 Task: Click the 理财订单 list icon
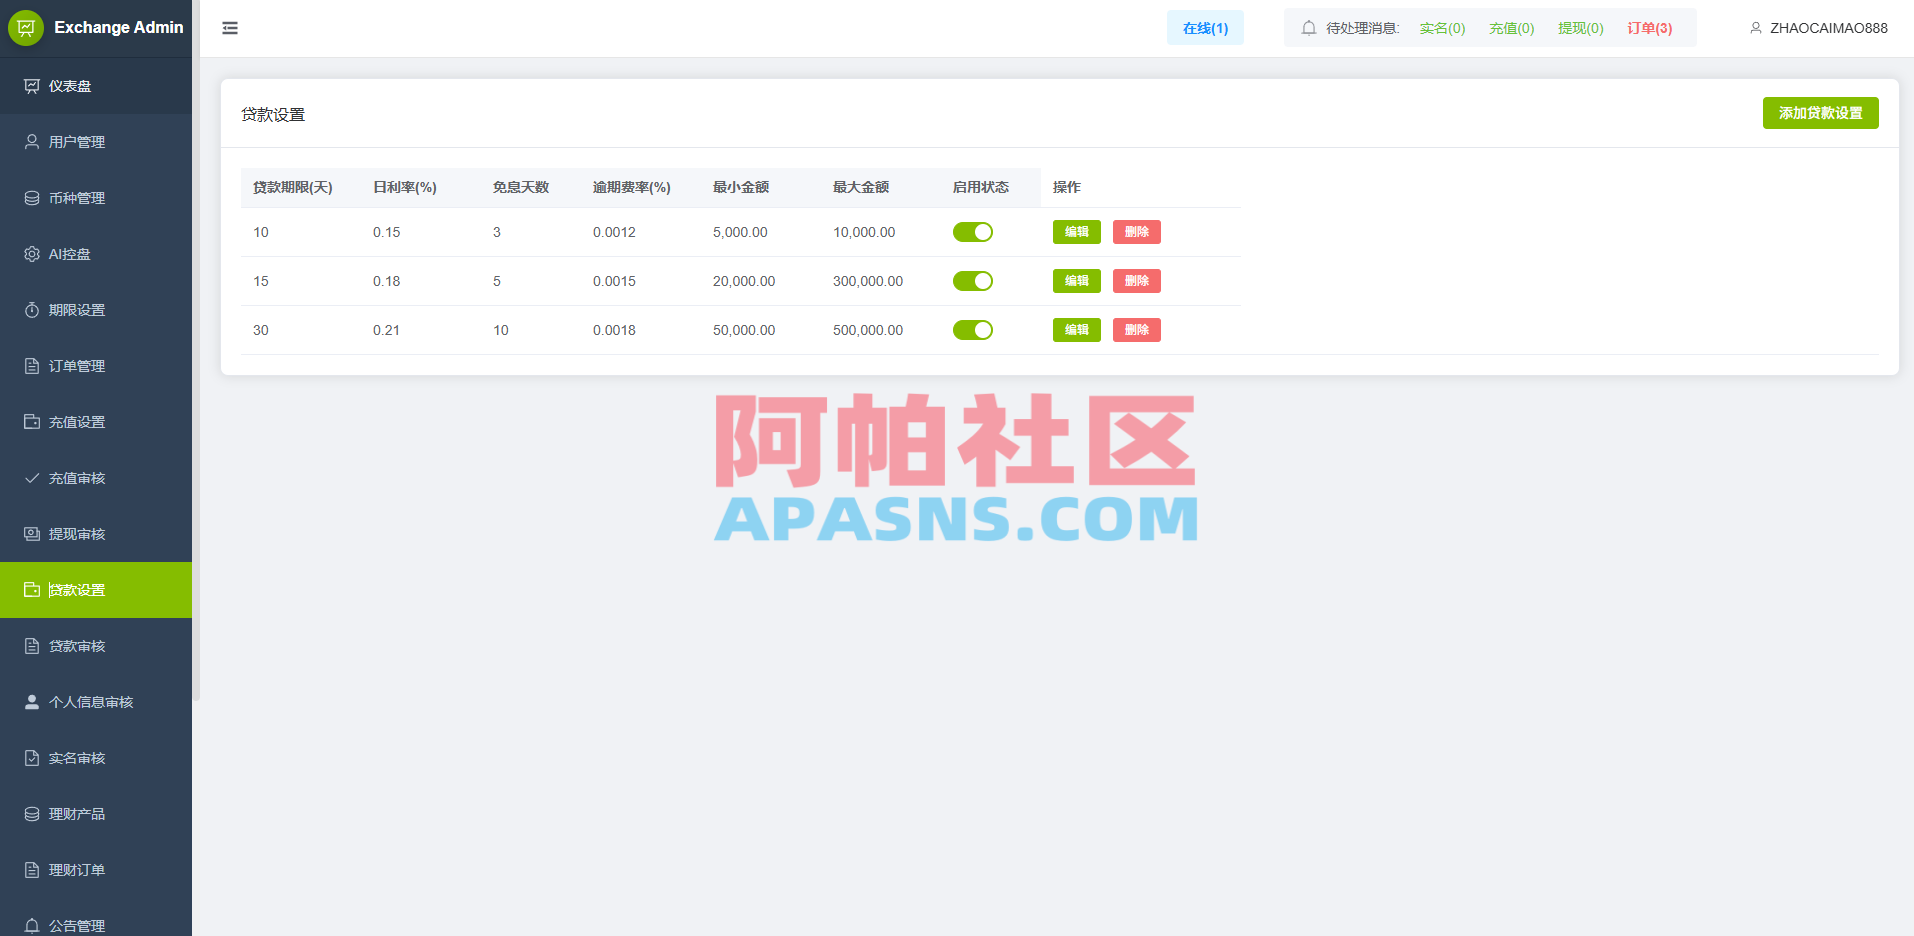32,870
